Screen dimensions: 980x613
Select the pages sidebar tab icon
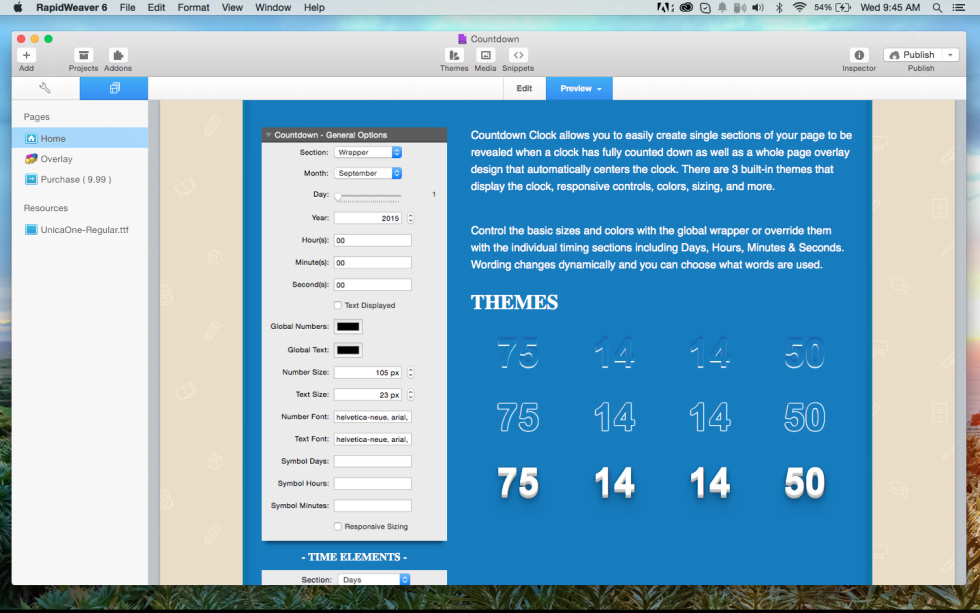[114, 88]
